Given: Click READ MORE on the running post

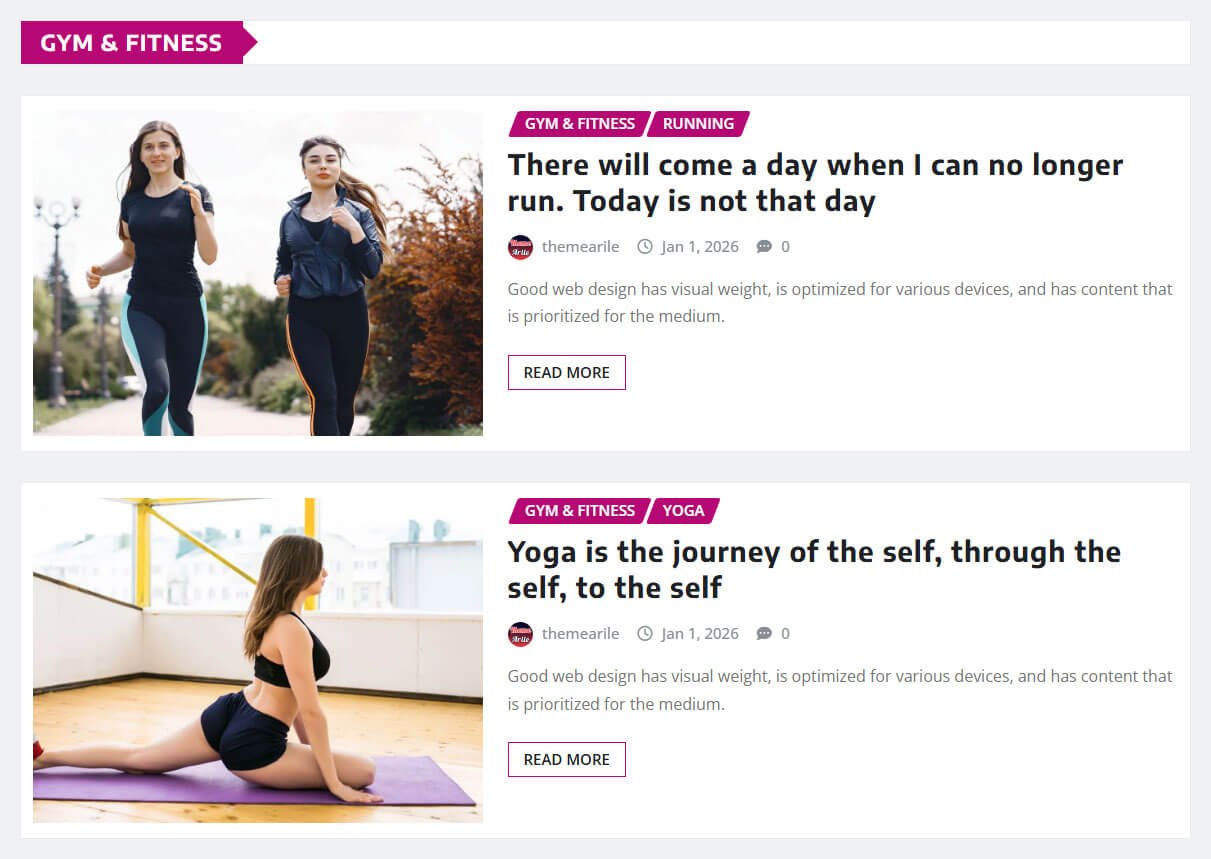Looking at the screenshot, I should click(x=567, y=372).
